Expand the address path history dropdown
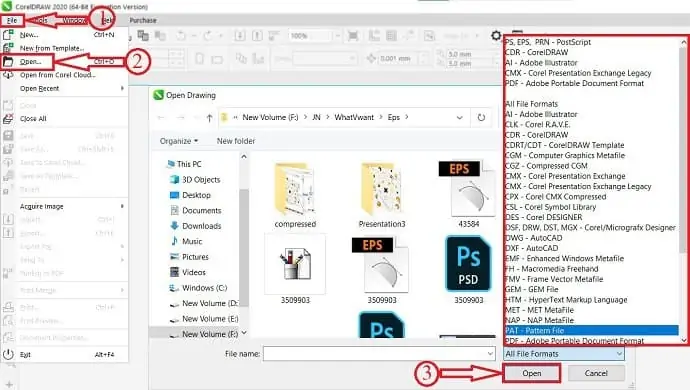 point(459,118)
